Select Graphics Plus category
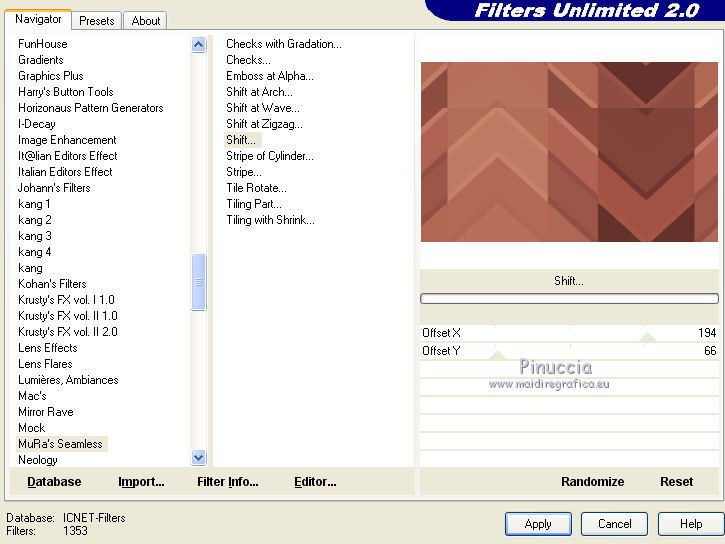The height and width of the screenshot is (544, 725). tap(51, 76)
